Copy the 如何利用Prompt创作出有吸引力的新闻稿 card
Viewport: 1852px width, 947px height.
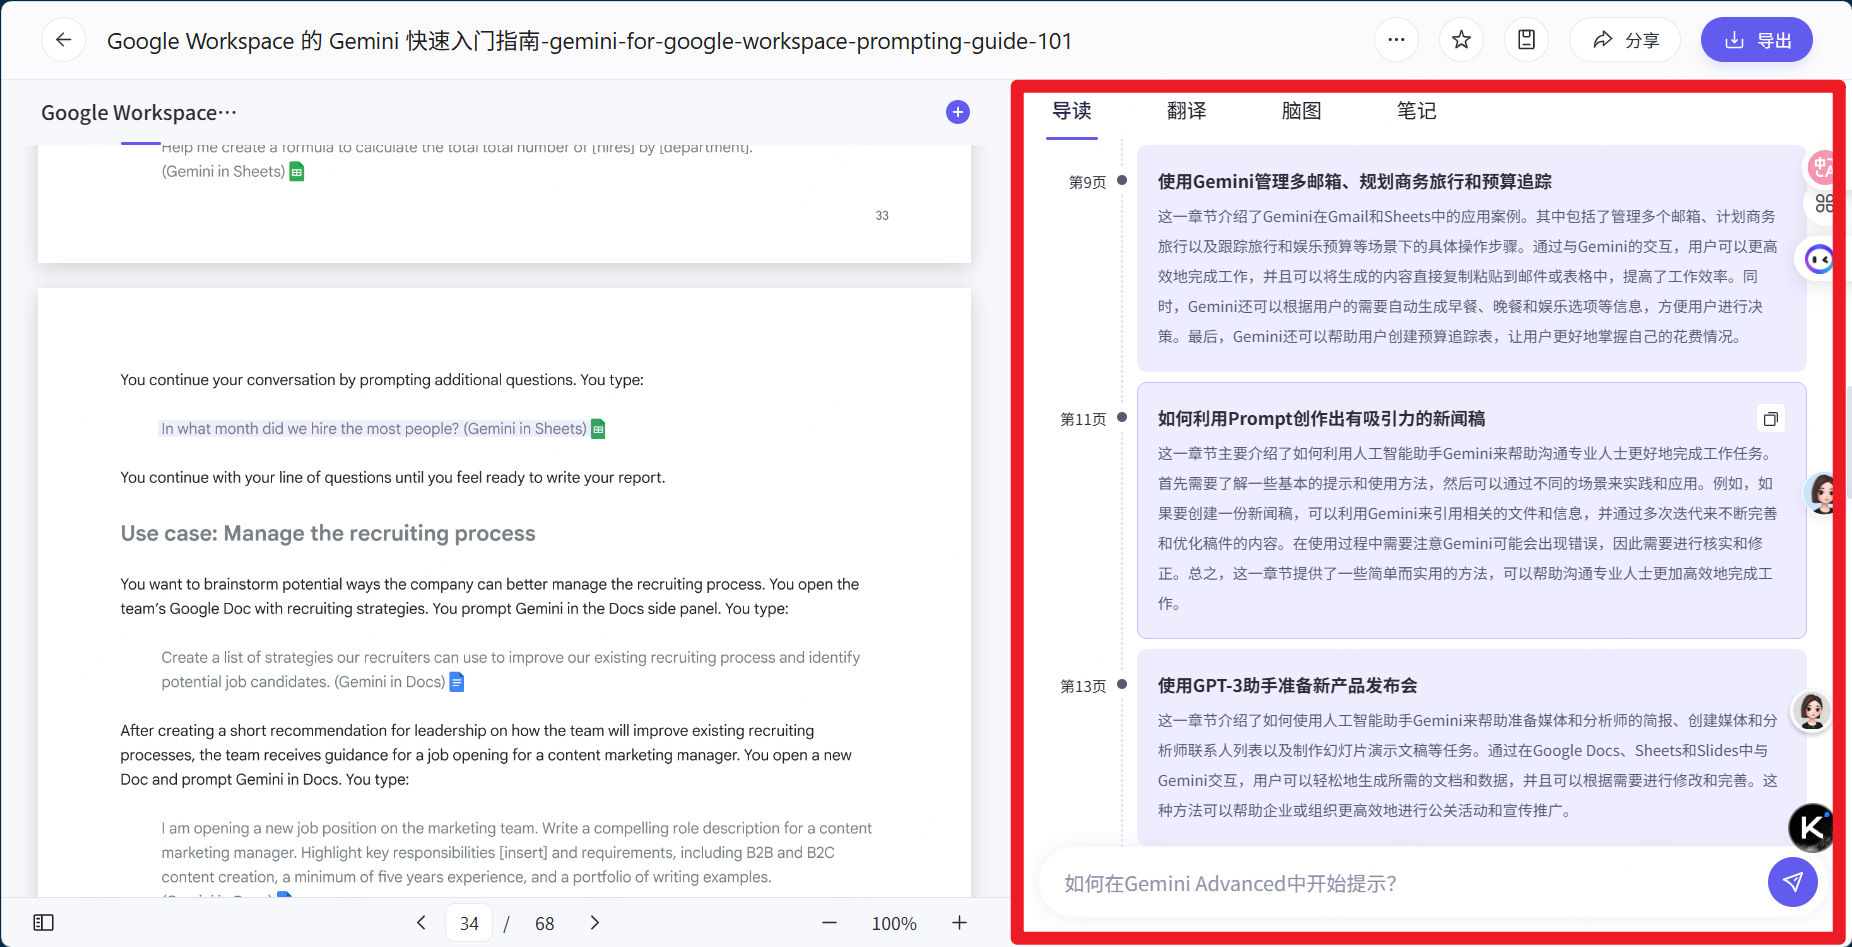click(x=1770, y=419)
